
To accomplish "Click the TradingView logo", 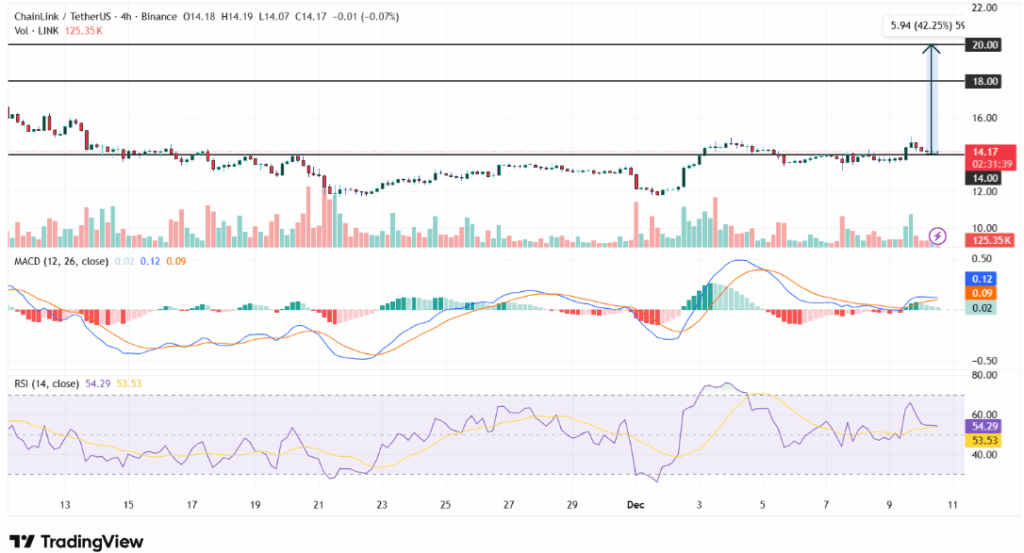I will (76, 541).
